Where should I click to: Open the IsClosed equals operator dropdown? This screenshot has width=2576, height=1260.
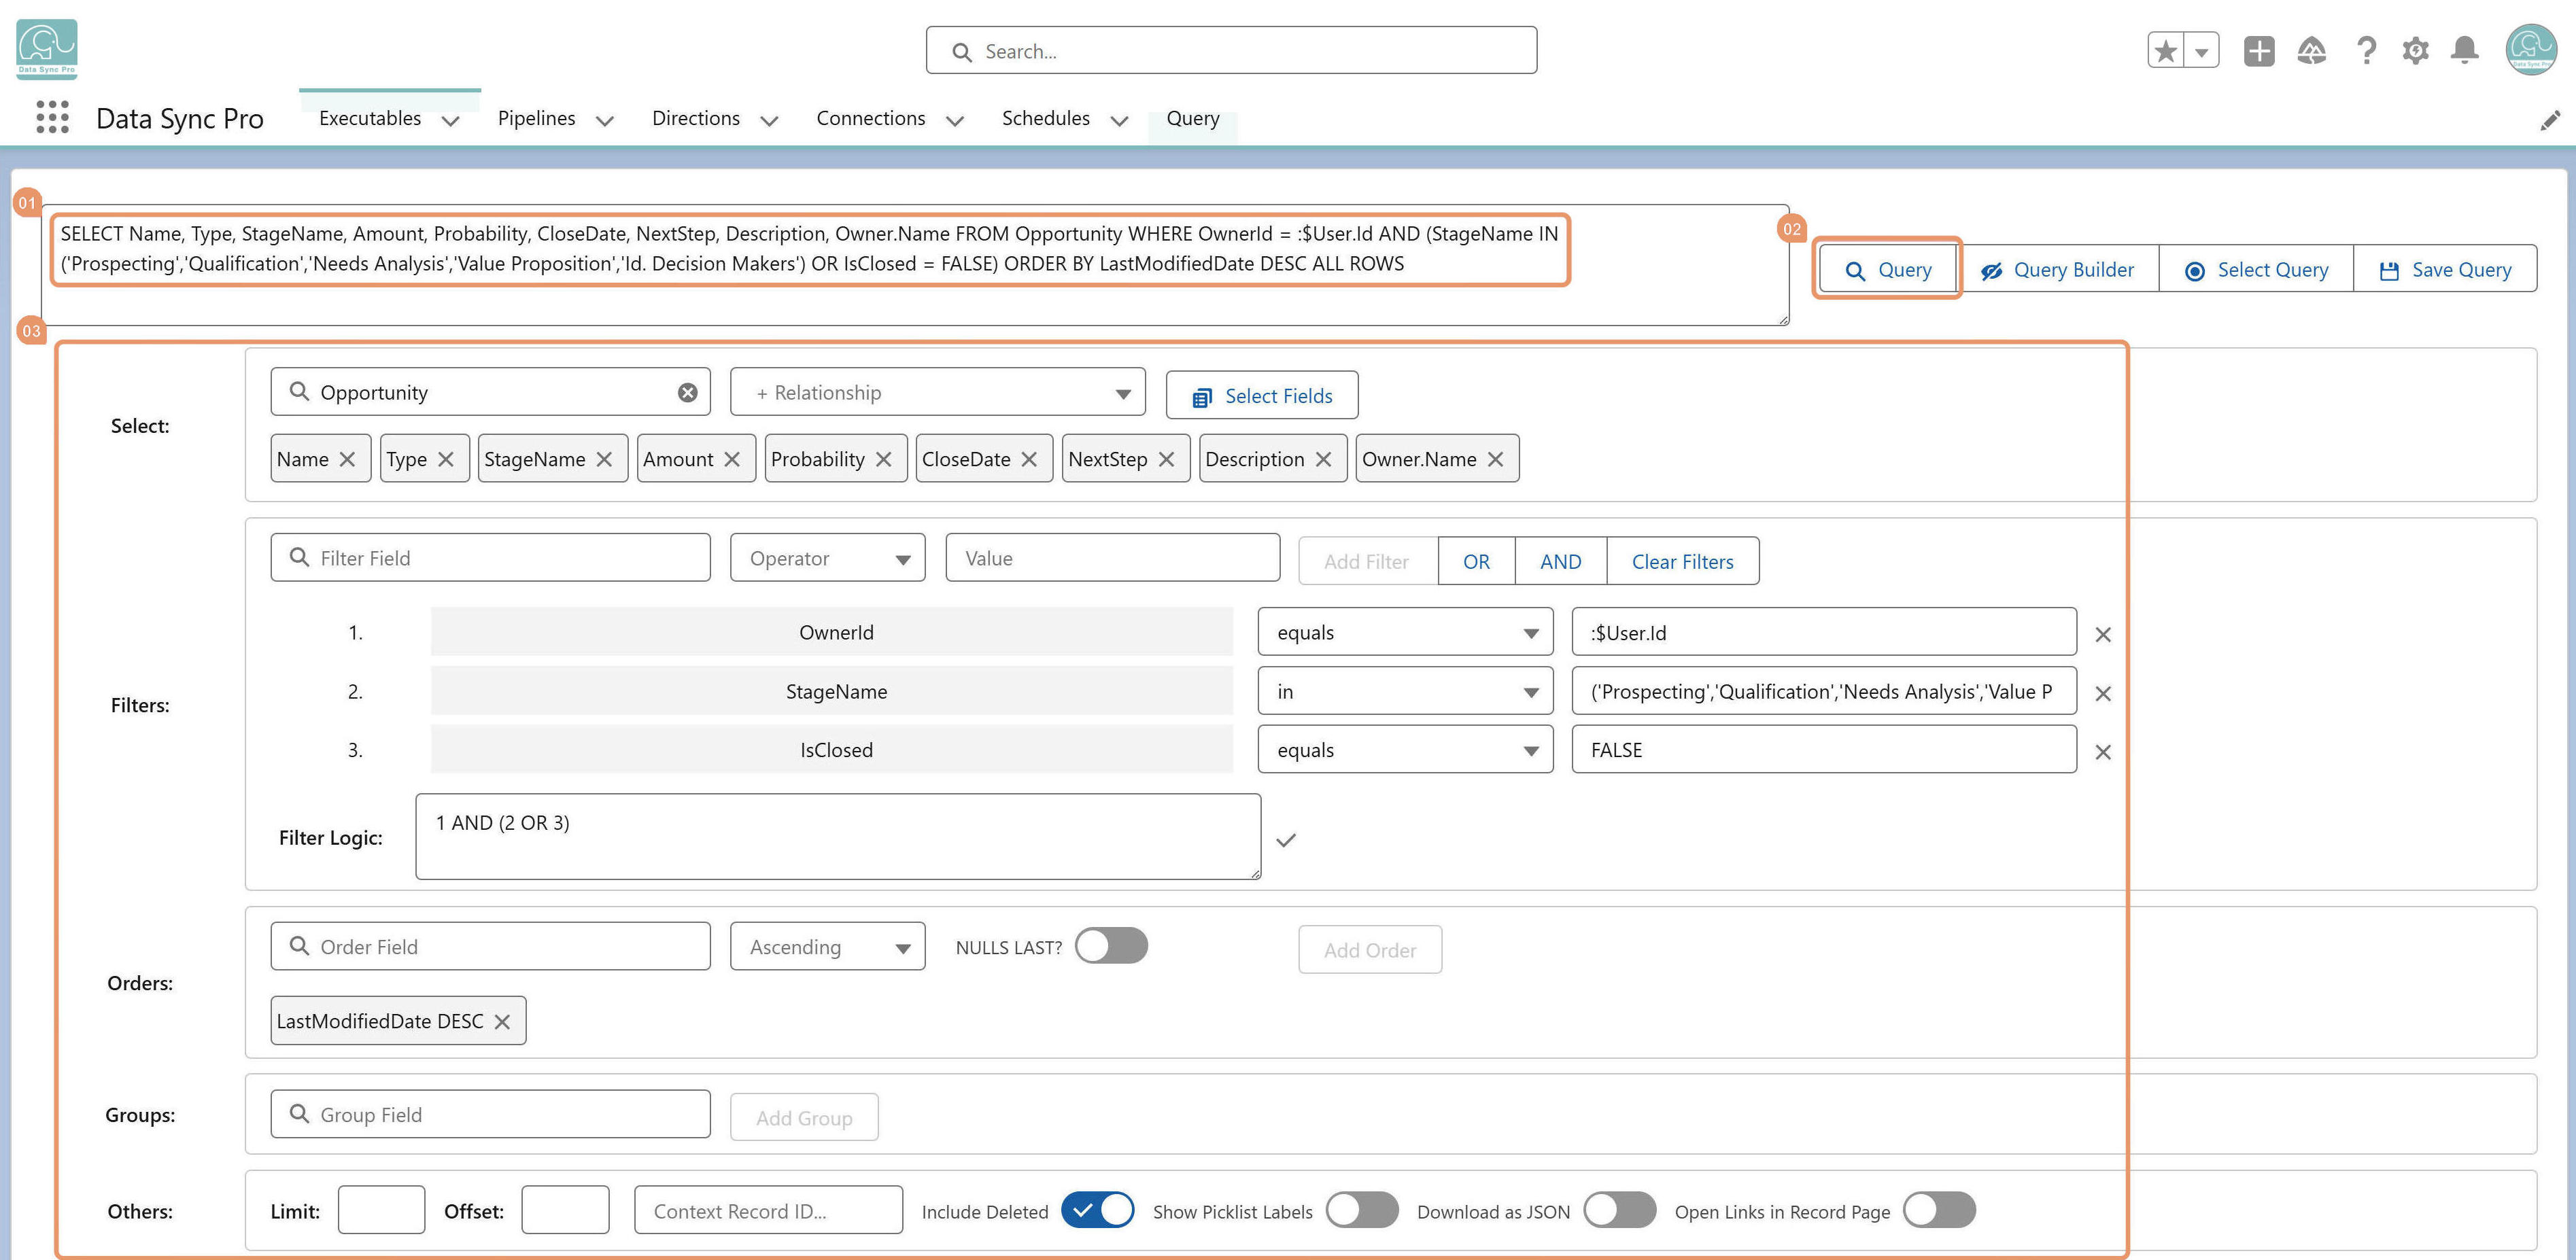(1405, 750)
